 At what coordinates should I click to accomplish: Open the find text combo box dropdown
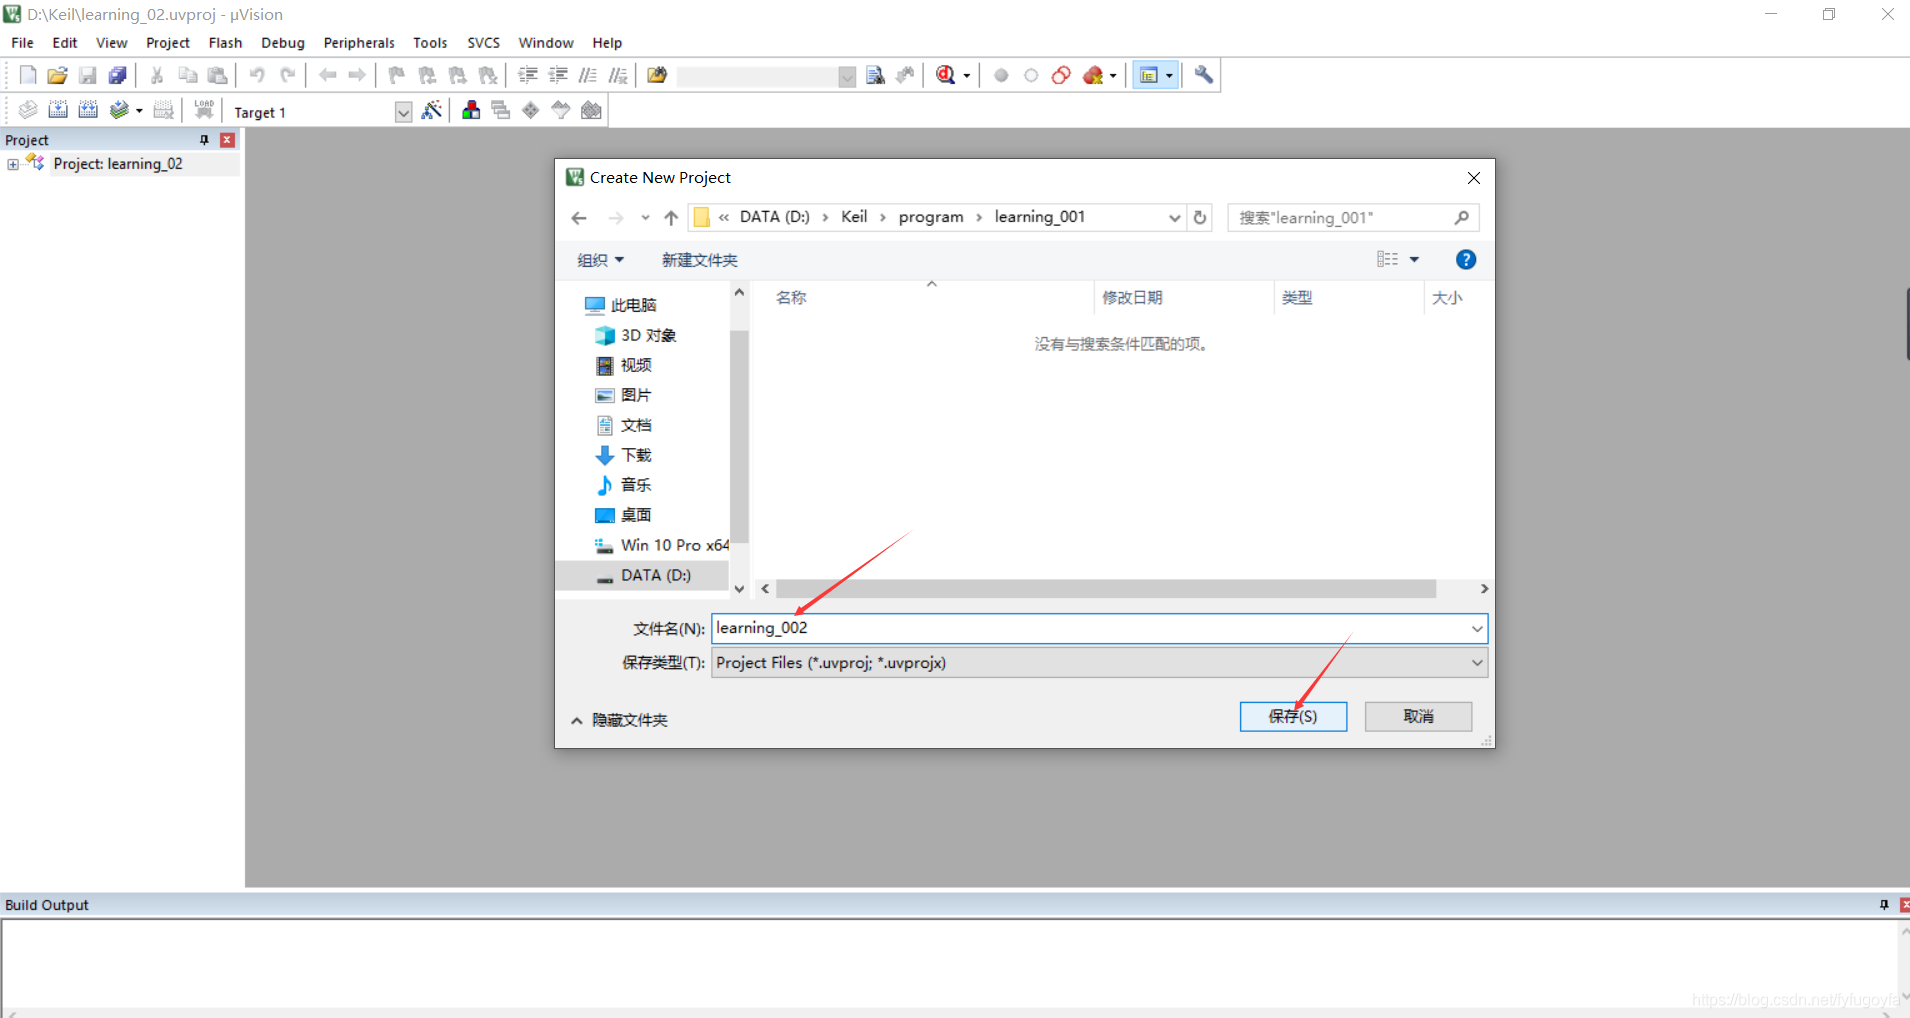point(847,76)
